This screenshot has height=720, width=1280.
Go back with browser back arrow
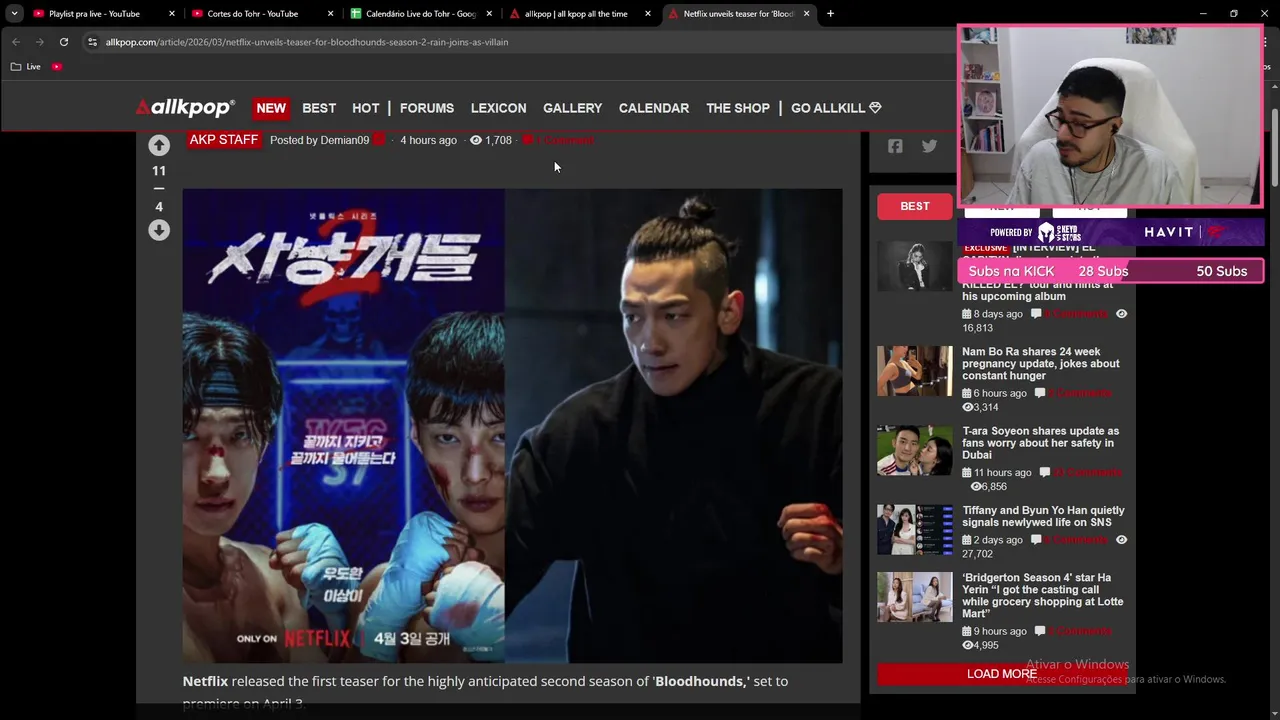[16, 42]
